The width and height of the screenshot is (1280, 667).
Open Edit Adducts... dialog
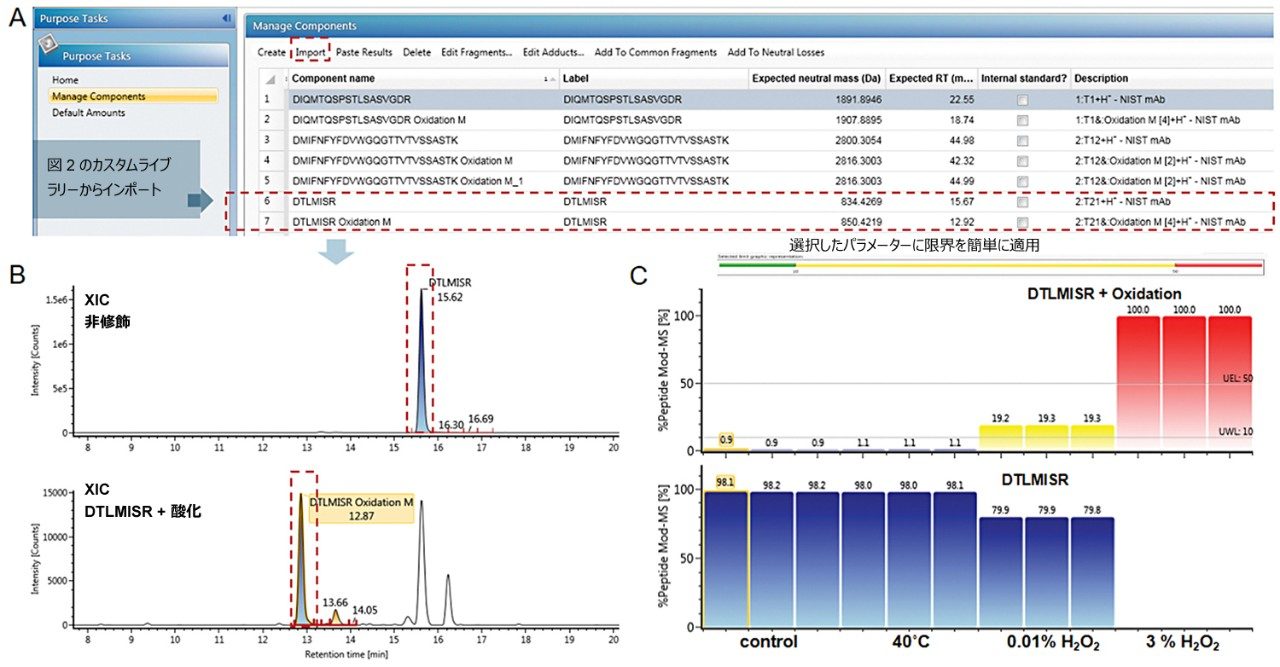[x=554, y=52]
